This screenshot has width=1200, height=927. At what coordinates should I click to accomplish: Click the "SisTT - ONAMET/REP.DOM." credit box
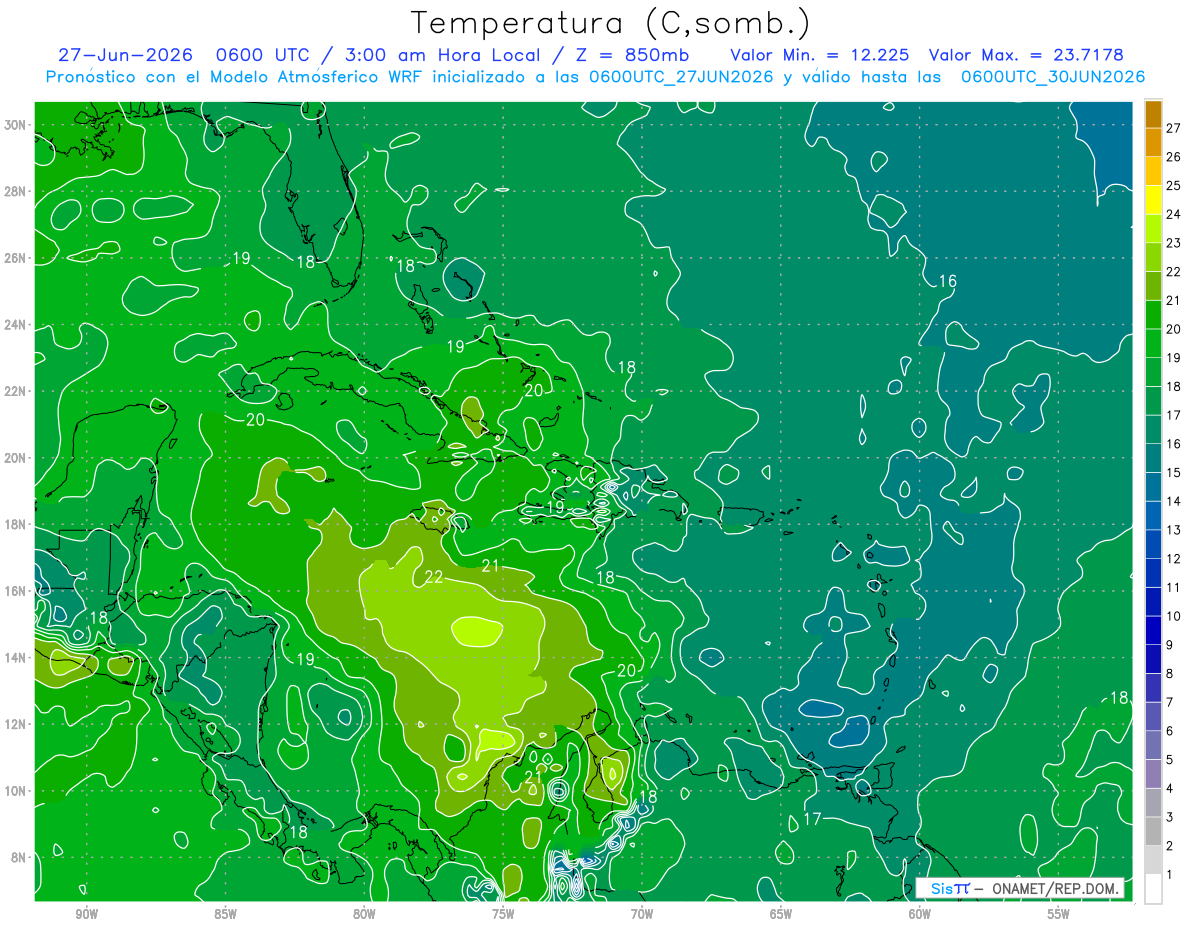[1020, 888]
